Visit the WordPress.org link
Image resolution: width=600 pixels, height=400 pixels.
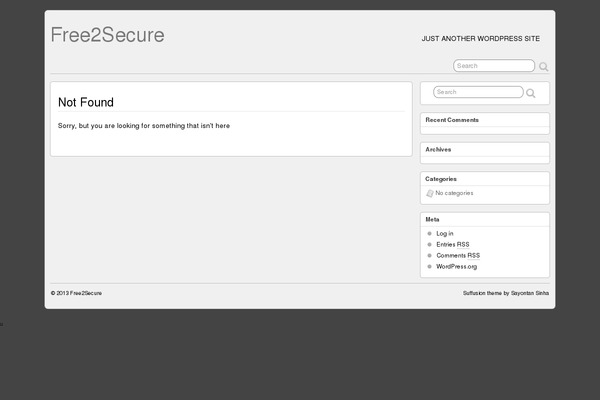tap(457, 267)
